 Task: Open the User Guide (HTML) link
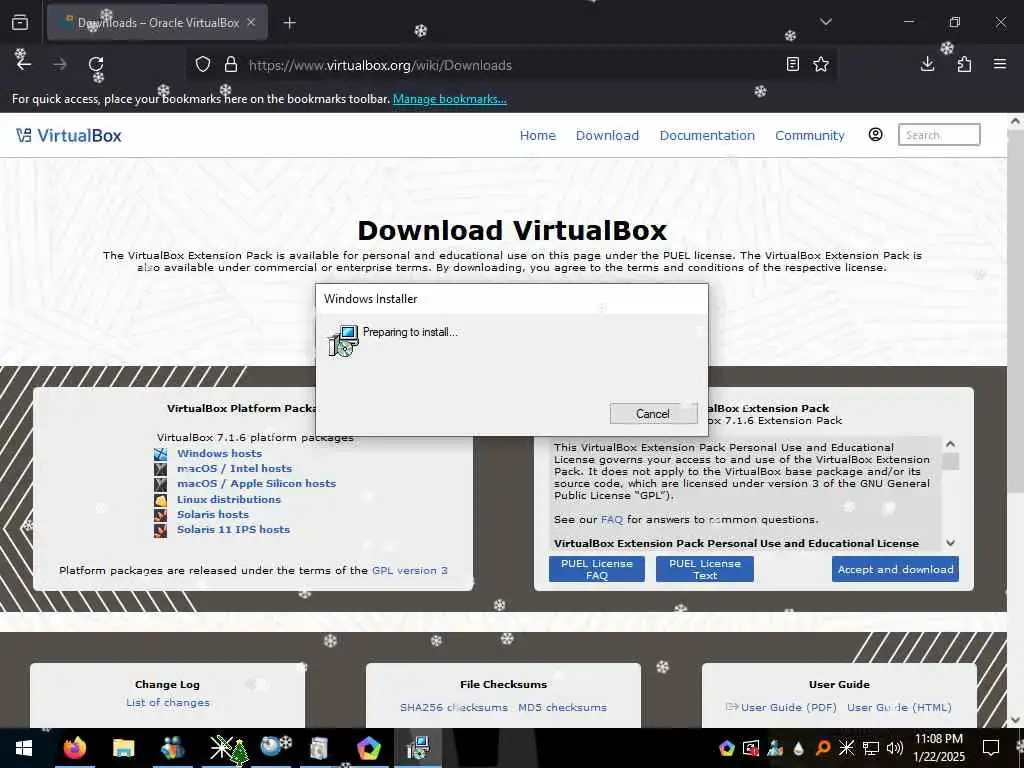[899, 707]
